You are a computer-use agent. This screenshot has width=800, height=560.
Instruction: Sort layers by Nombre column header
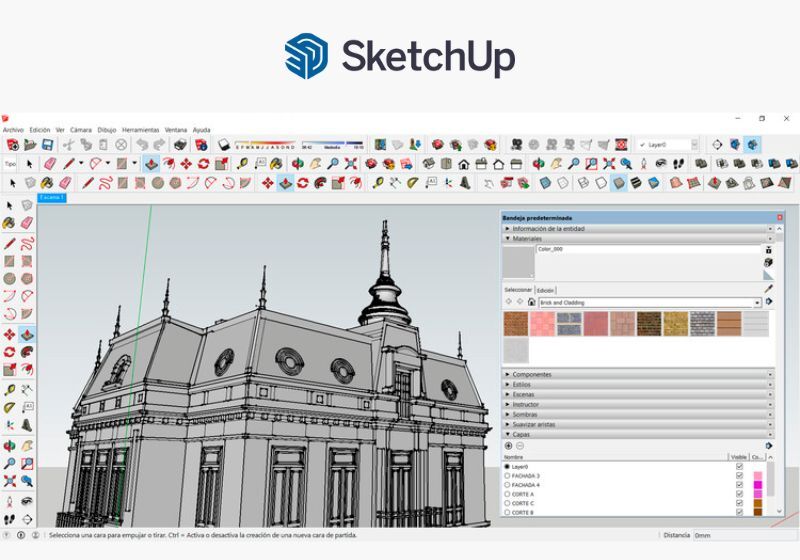coord(513,457)
